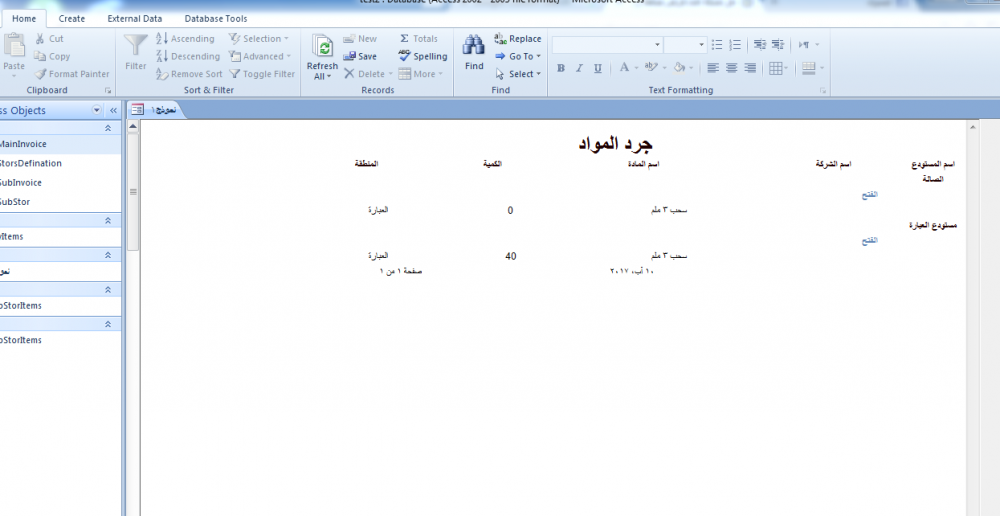Open the Selection filter dropdown
The height and width of the screenshot is (516, 1000).
259,39
